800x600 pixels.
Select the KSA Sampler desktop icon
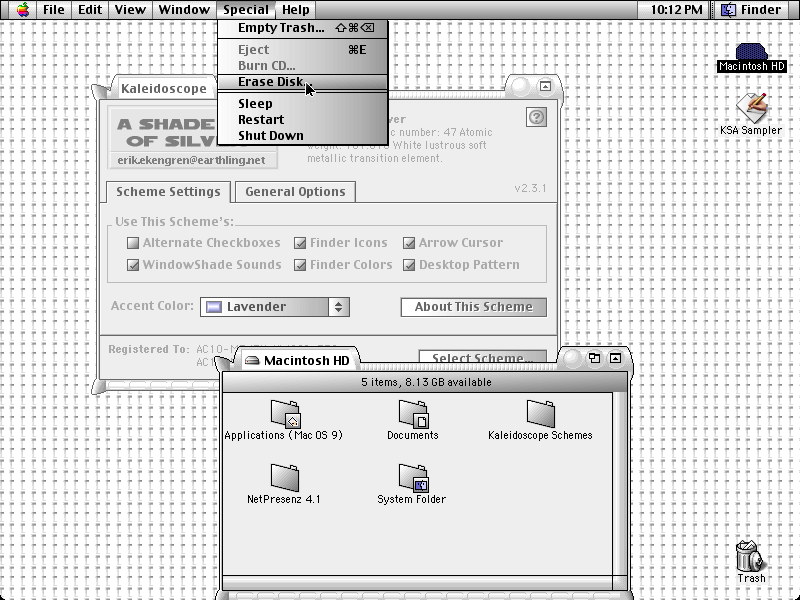(751, 114)
